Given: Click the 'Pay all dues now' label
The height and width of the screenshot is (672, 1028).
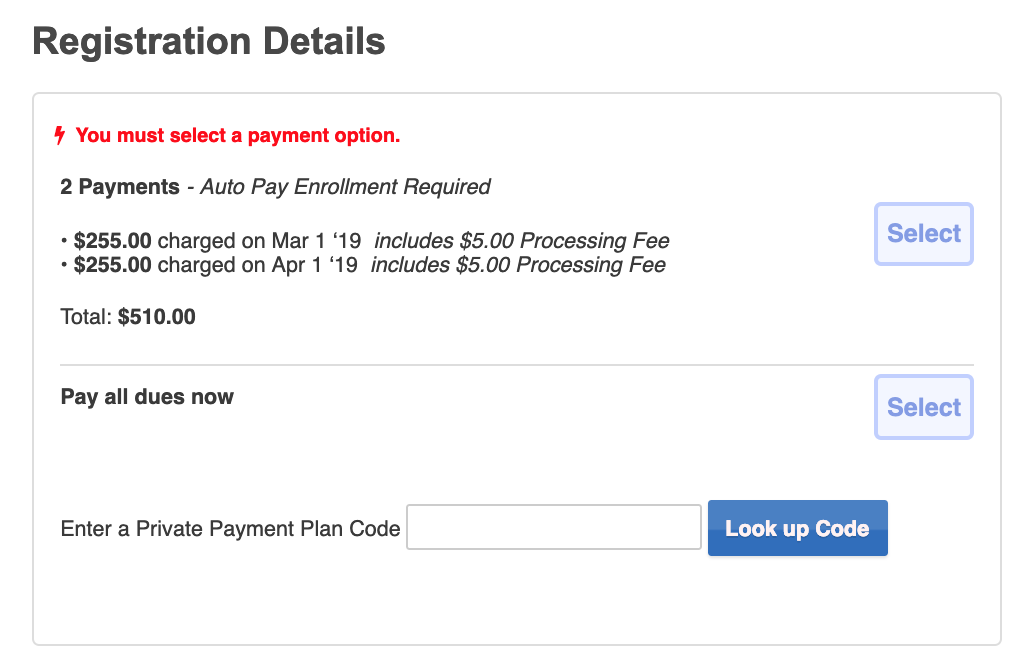Looking at the screenshot, I should click(147, 397).
